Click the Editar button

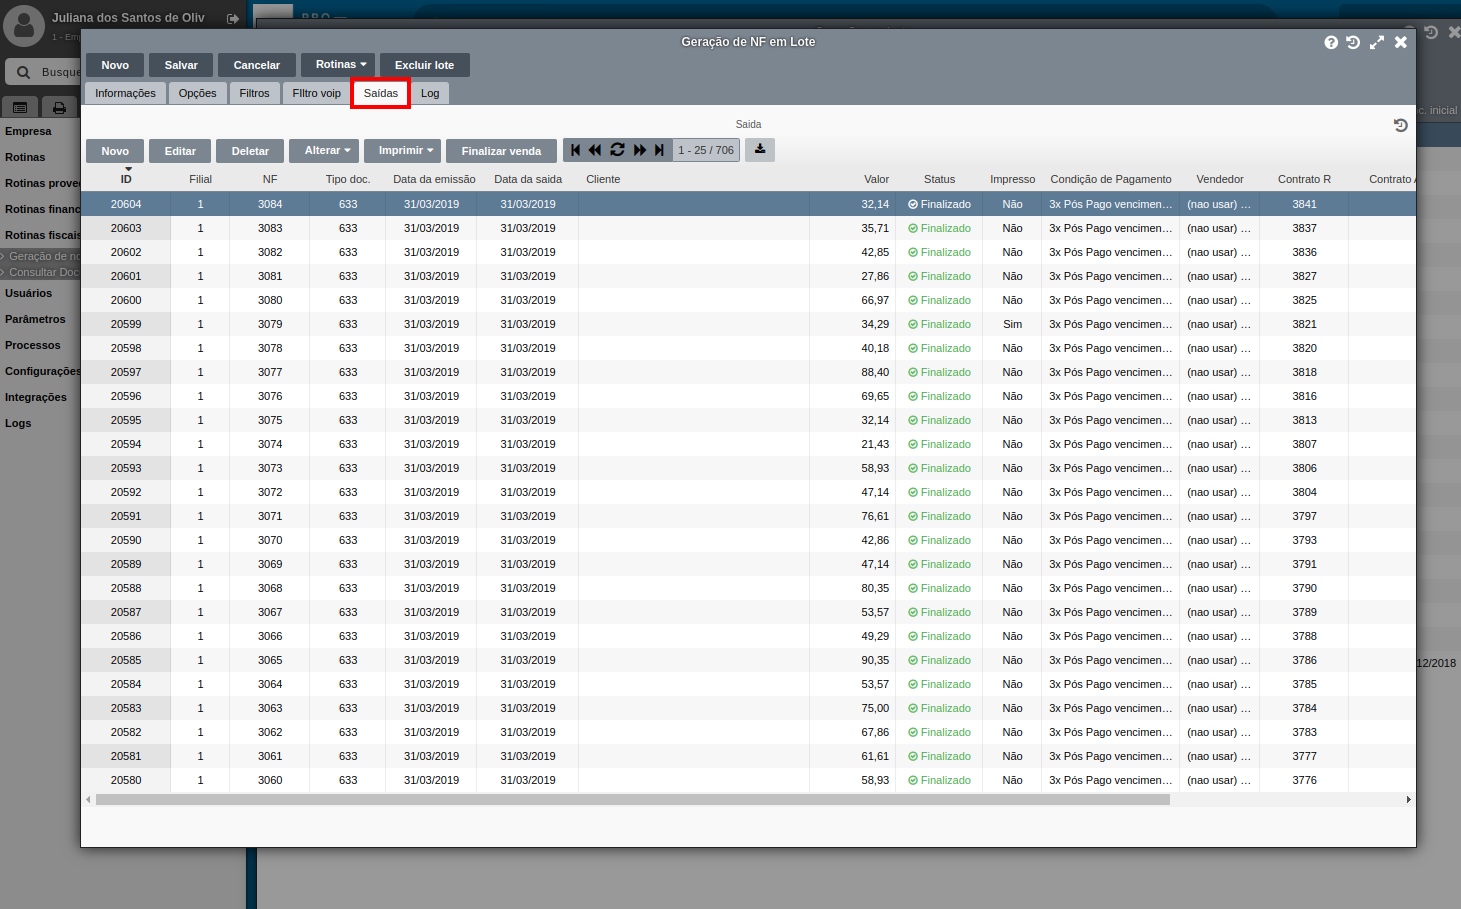click(x=180, y=151)
